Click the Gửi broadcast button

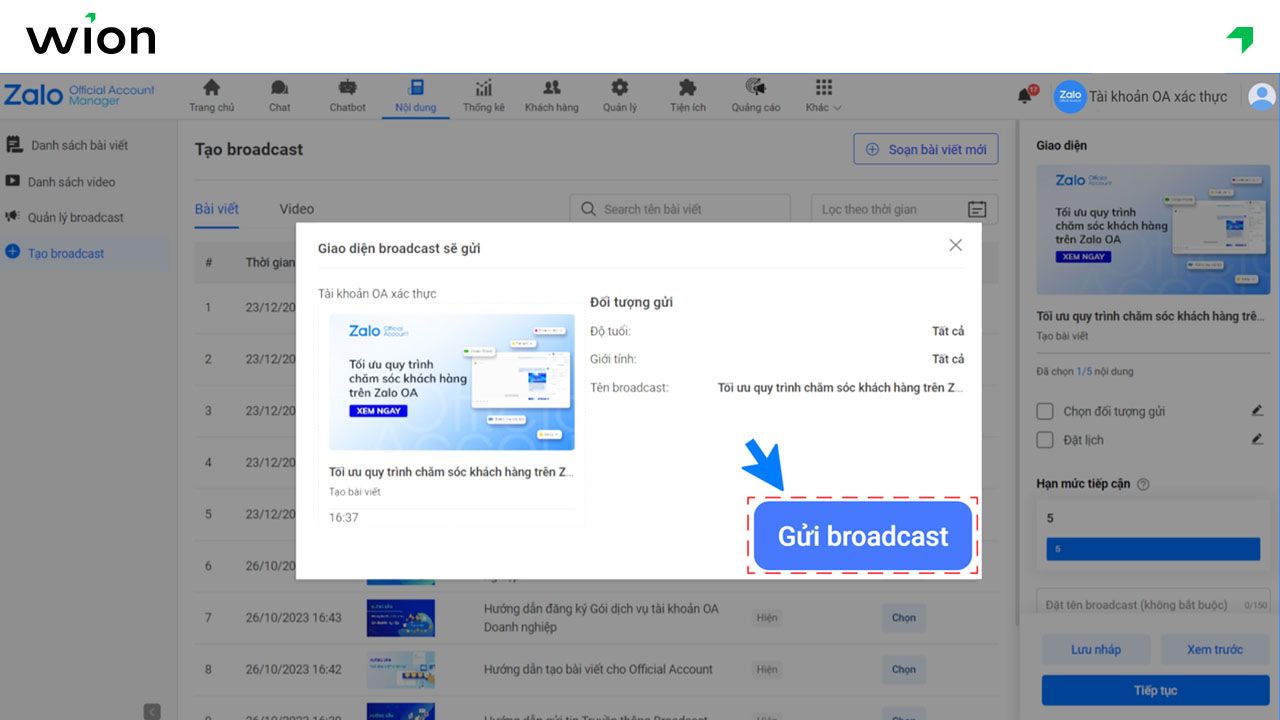(x=862, y=536)
